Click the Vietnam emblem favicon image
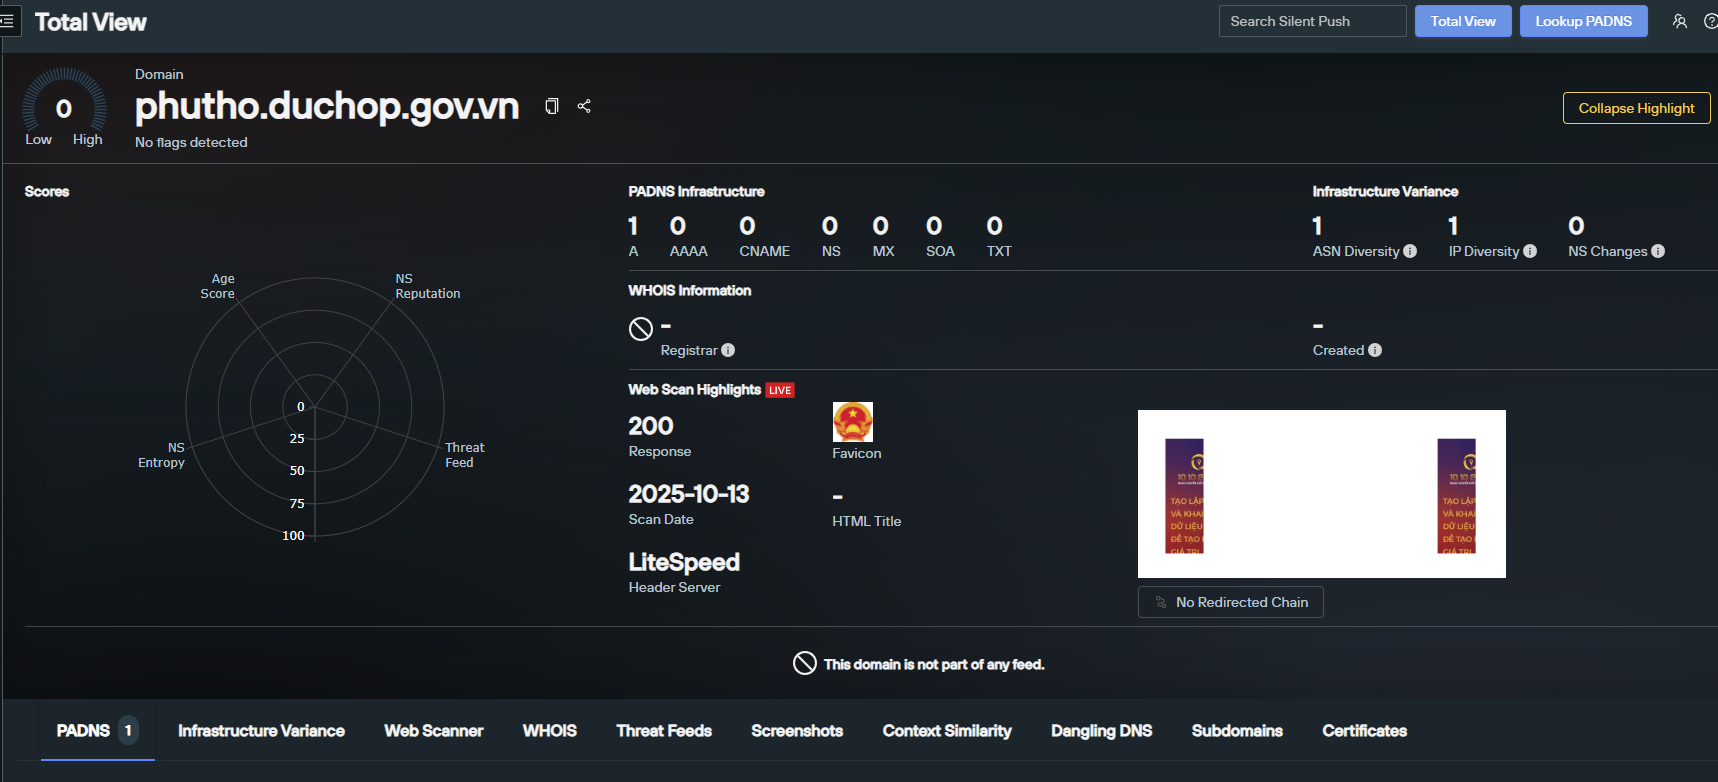The image size is (1718, 782). 852,422
